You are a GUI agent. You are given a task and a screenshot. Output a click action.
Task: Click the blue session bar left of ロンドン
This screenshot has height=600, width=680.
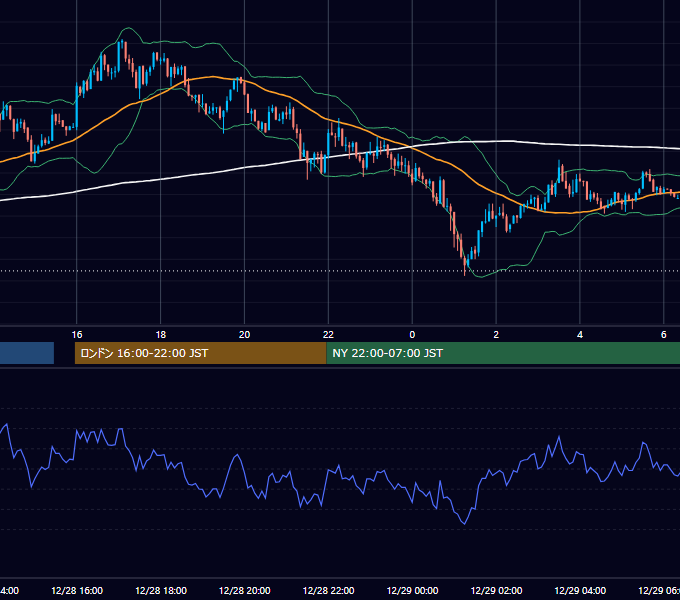coord(27,353)
